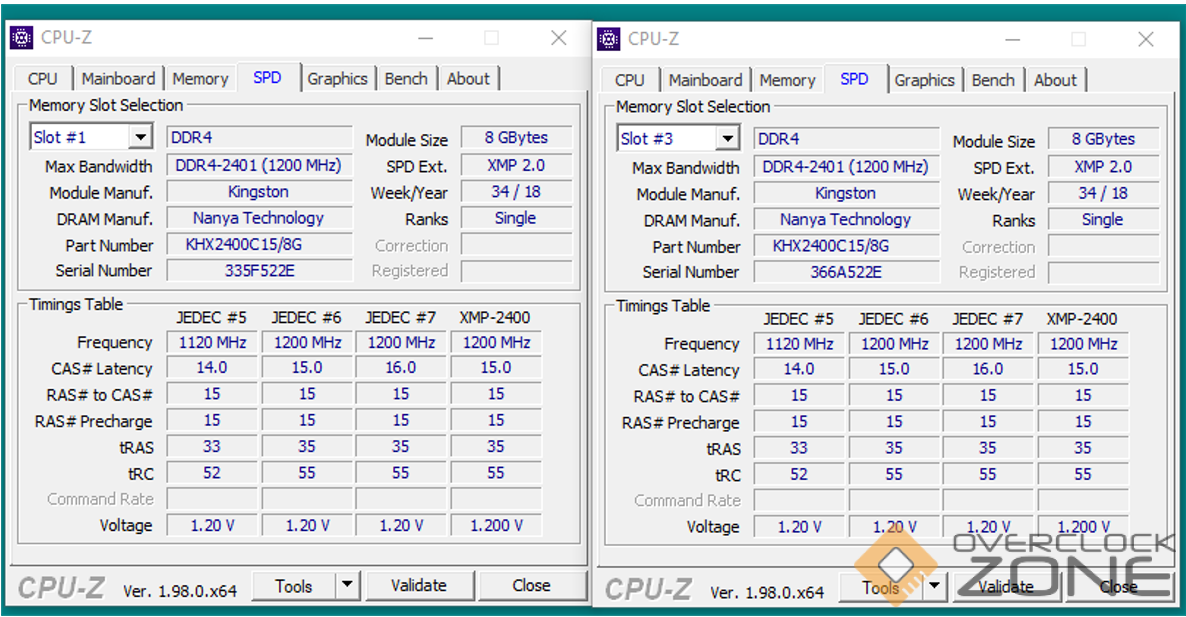The height and width of the screenshot is (617, 1186).
Task: Click the Part Number field in left window
Action: coord(258,245)
